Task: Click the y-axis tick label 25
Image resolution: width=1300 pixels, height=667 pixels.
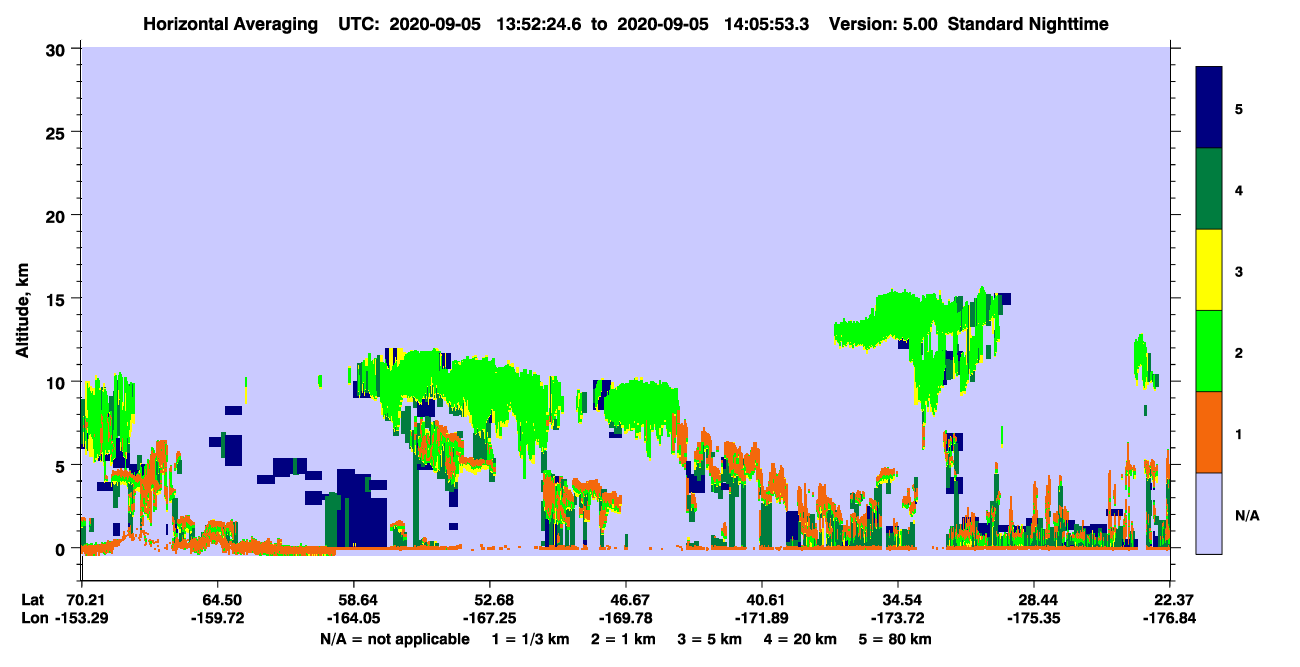Action: 58,133
